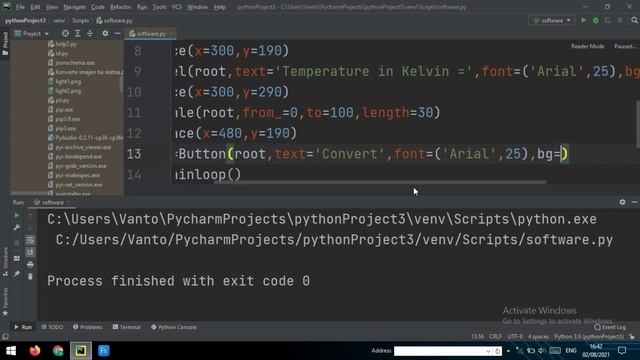Open Structure tool window on left edge
The image size is (640, 360).
tap(5, 262)
